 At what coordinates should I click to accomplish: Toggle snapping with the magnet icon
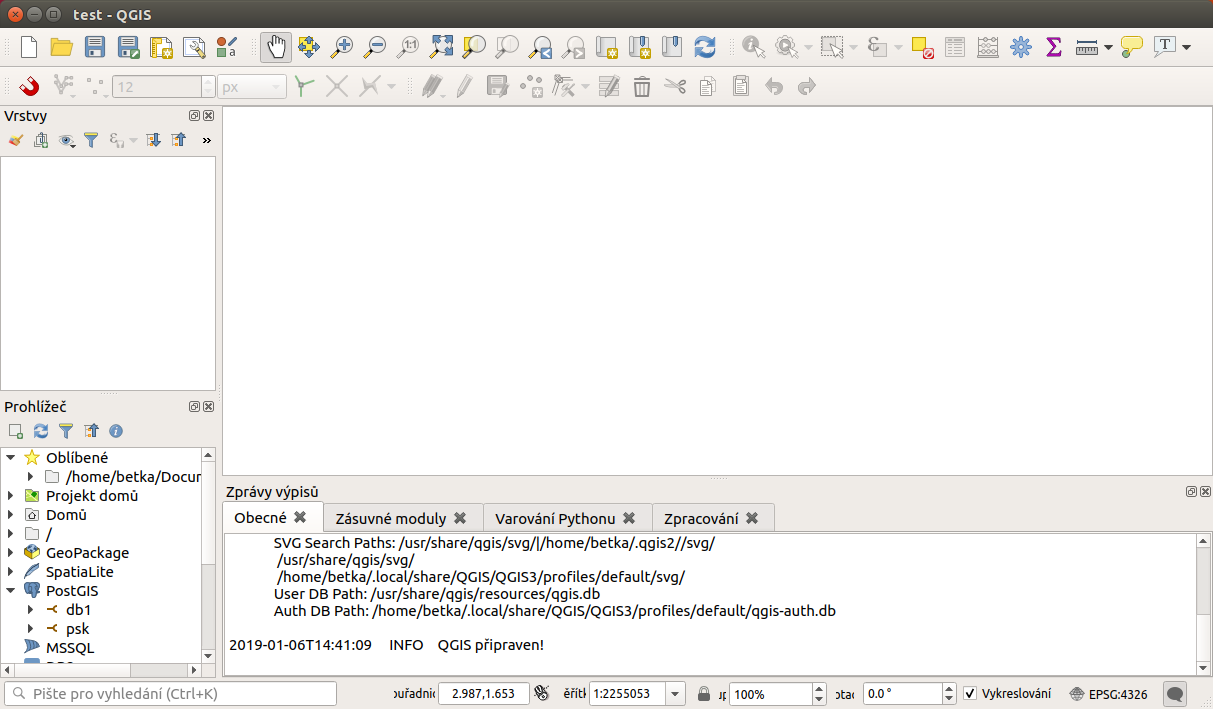(x=29, y=87)
